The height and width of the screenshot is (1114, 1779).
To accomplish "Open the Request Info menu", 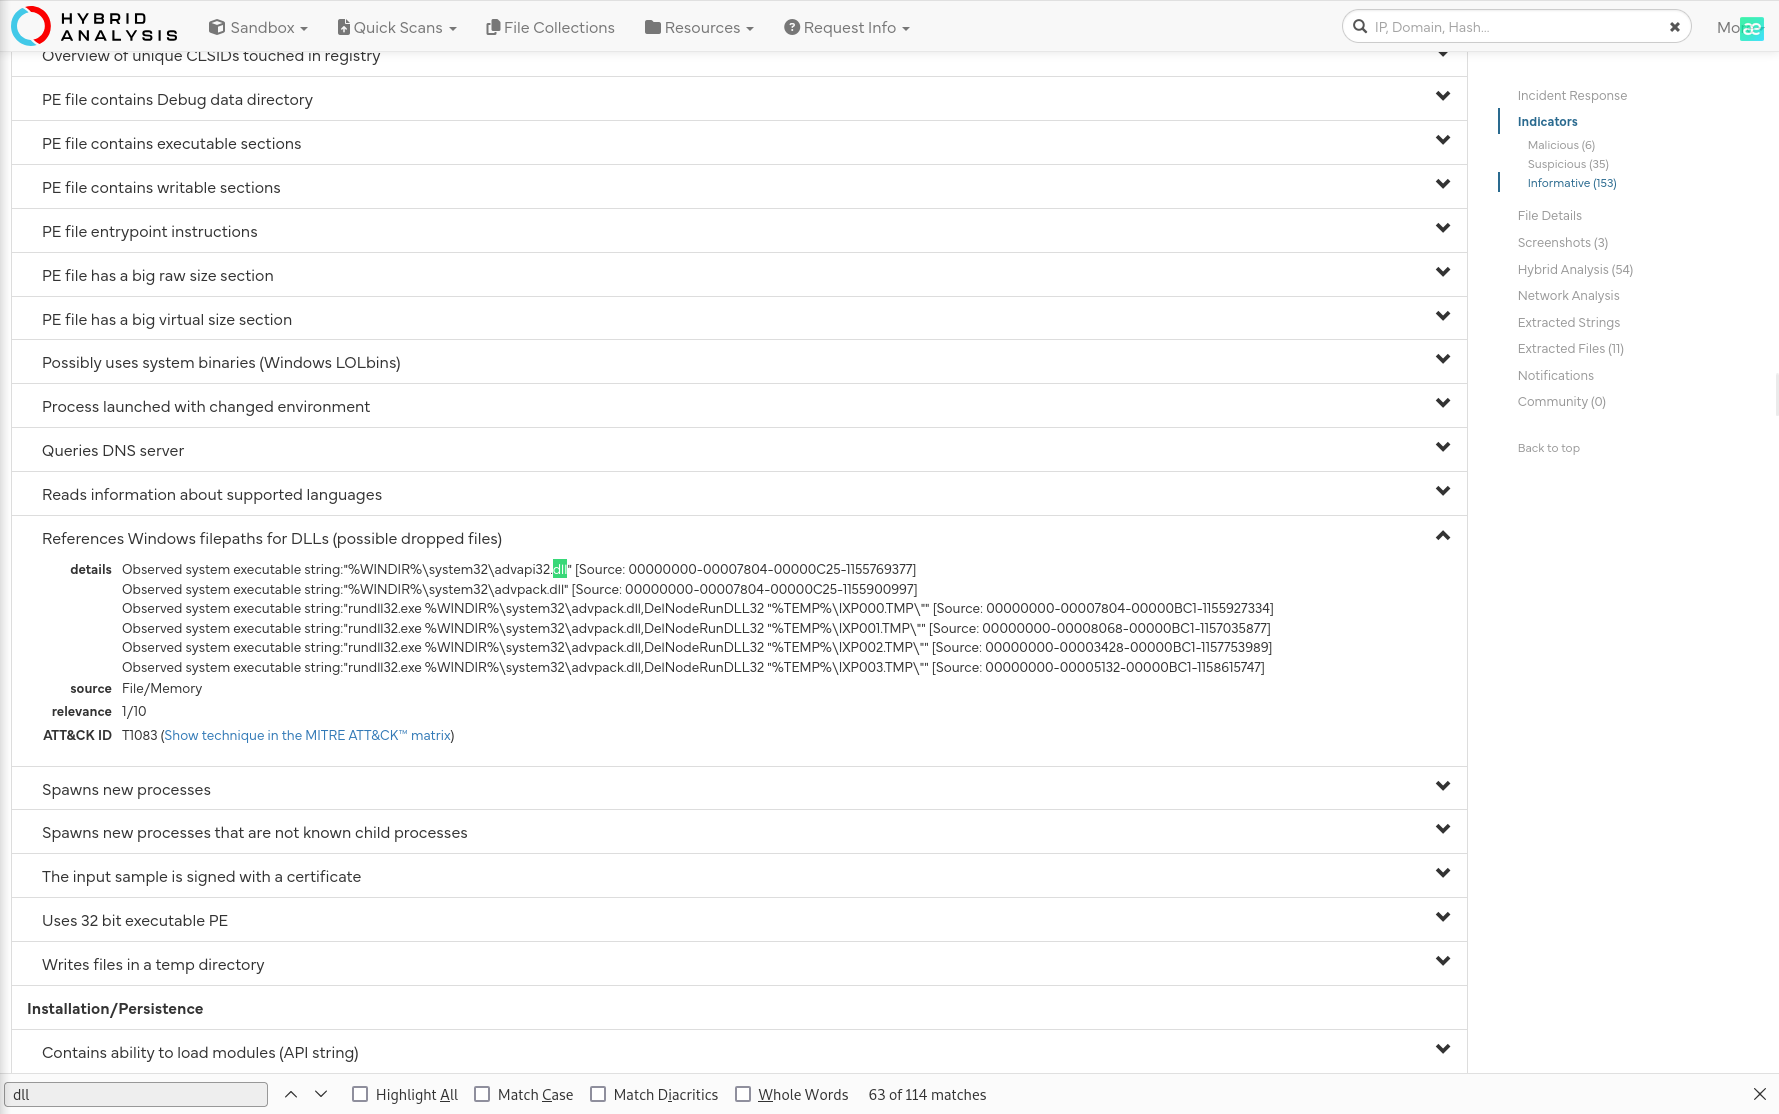I will point(847,27).
